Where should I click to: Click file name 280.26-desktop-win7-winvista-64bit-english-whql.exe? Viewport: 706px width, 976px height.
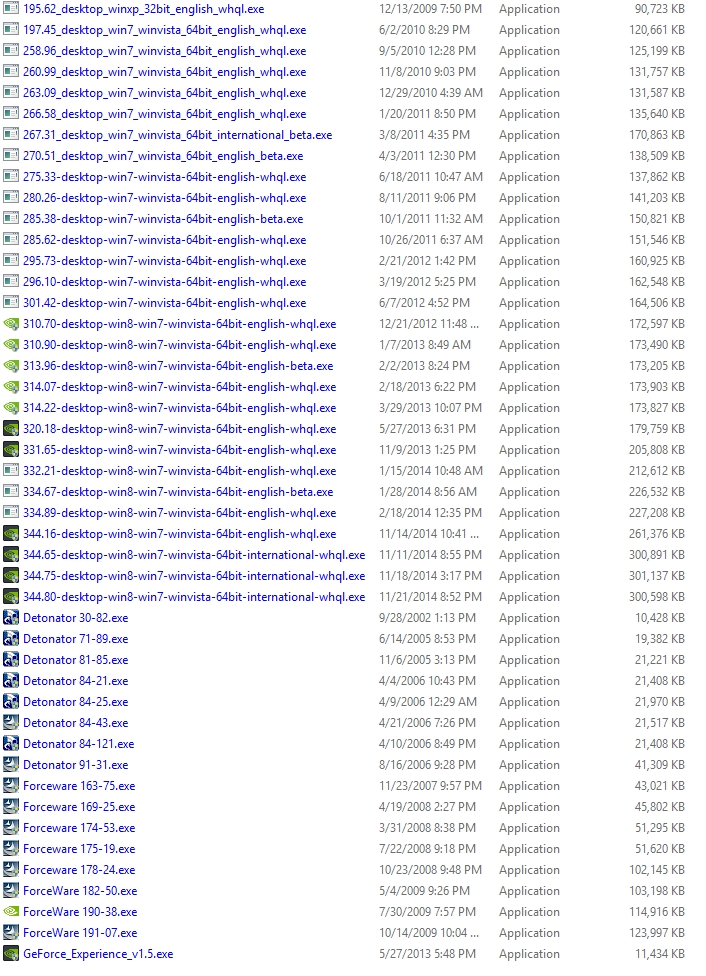164,198
